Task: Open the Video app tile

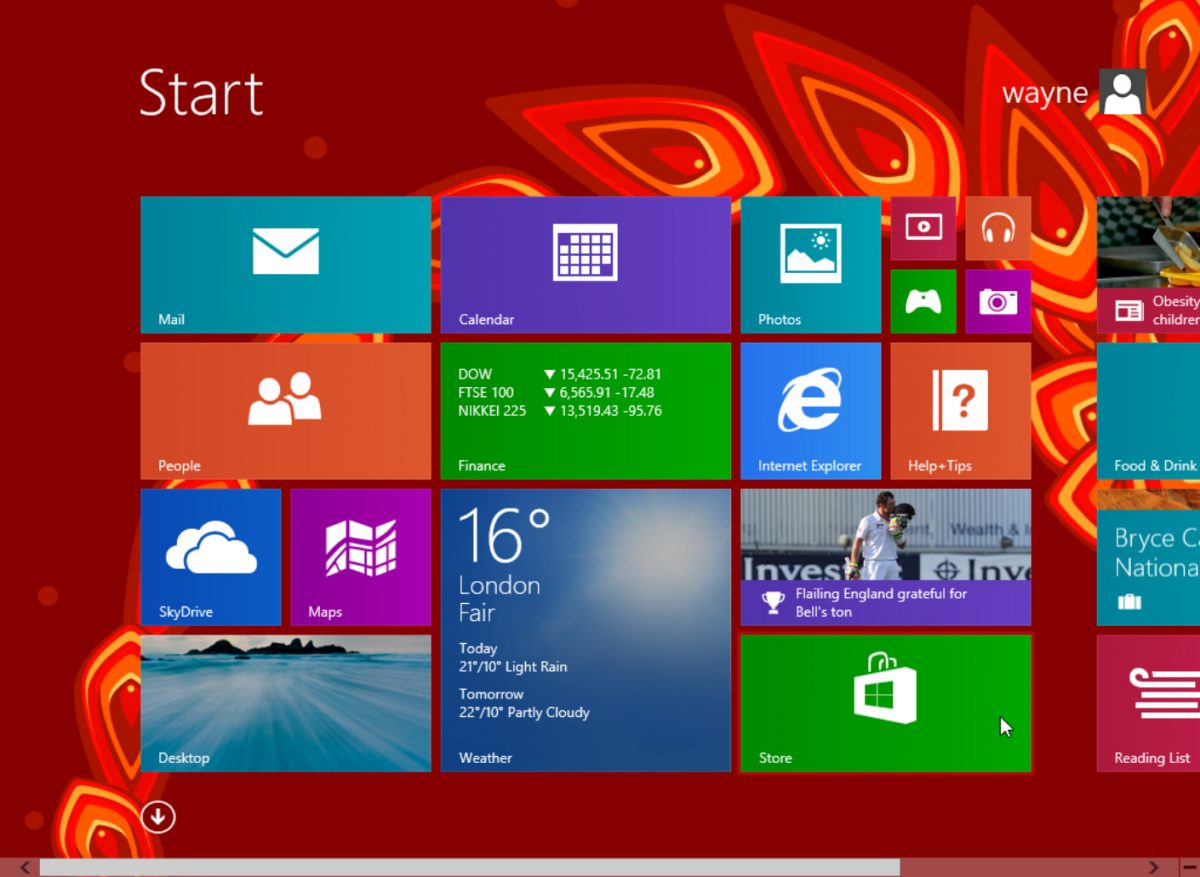Action: (x=922, y=227)
